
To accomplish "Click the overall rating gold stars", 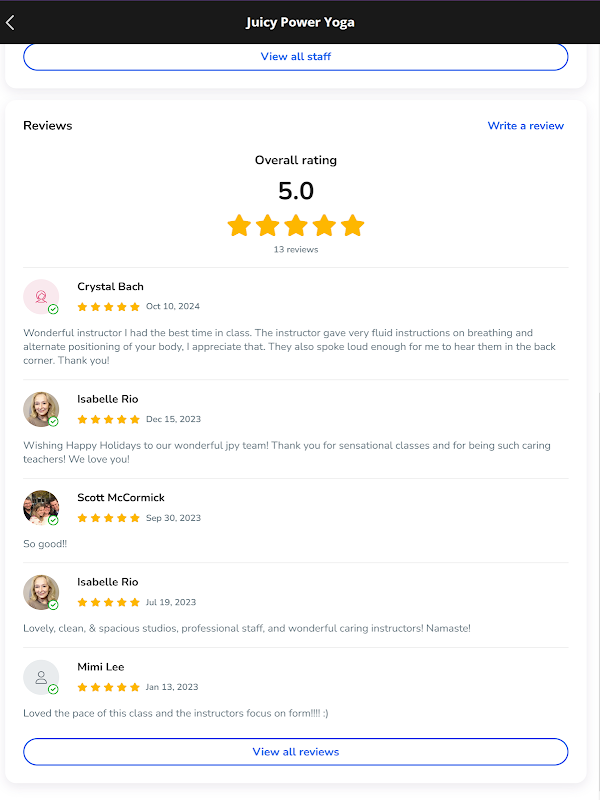I will [x=296, y=225].
